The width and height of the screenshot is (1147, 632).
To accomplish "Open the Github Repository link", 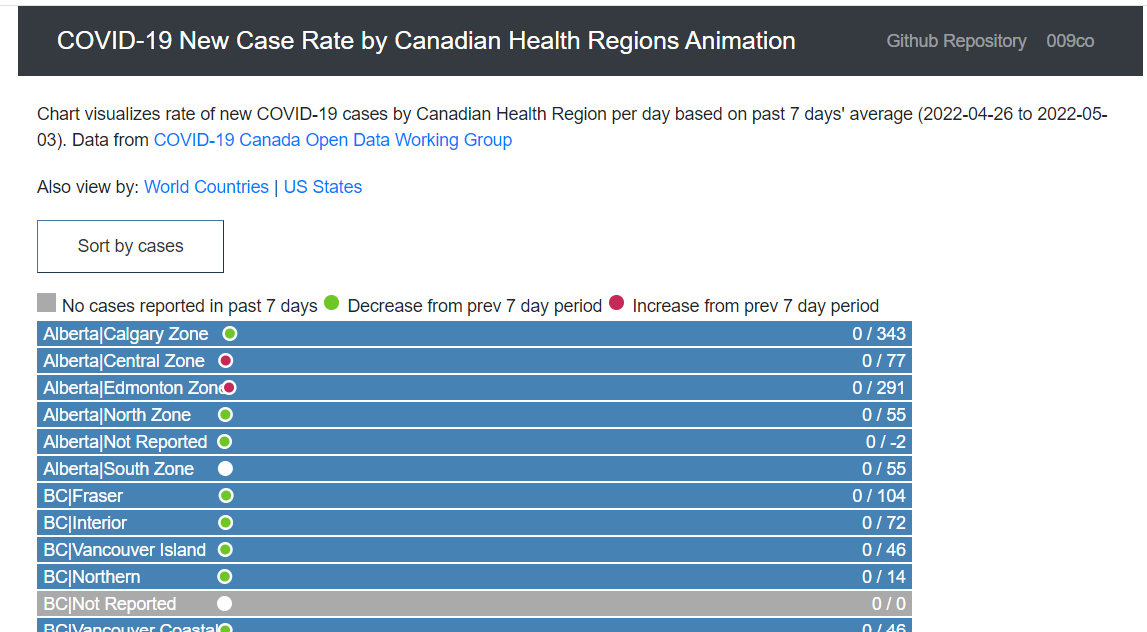I will tap(956, 41).
